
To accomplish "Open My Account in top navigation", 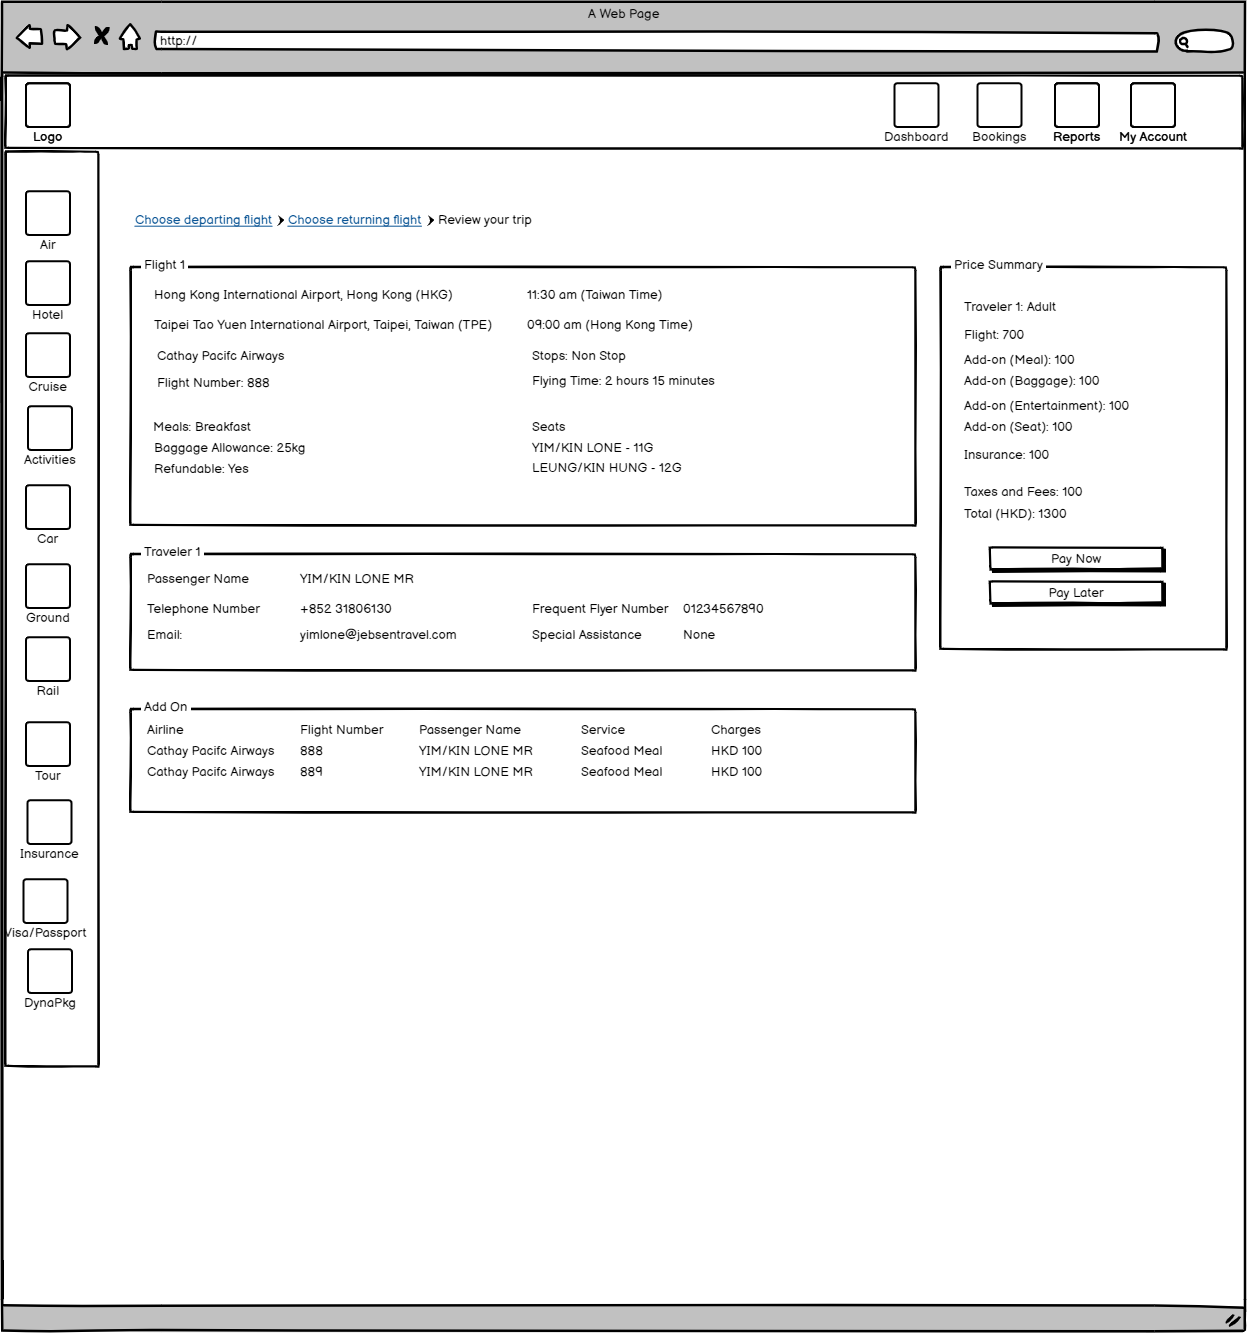I will [x=1152, y=106].
